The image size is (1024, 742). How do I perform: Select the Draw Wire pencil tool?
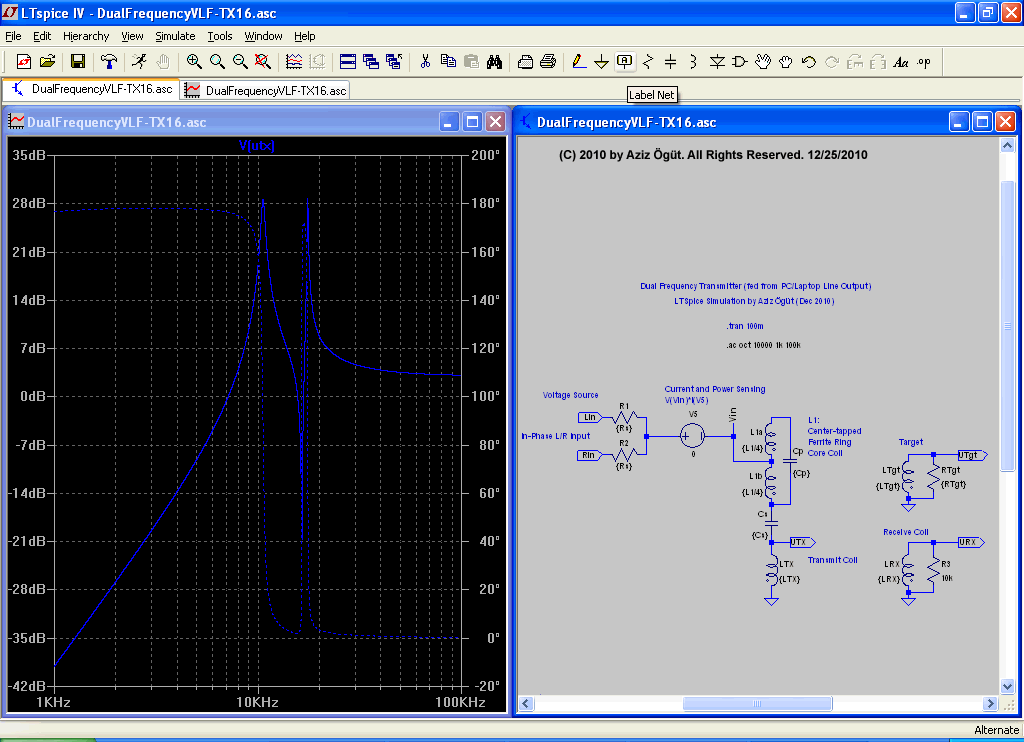[x=578, y=62]
